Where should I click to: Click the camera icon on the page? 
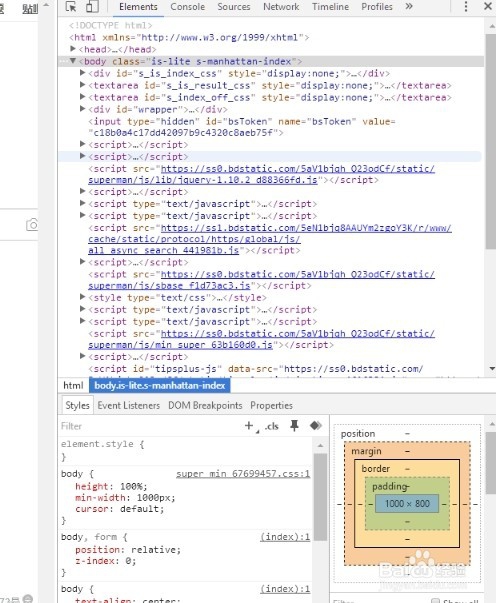point(32,225)
